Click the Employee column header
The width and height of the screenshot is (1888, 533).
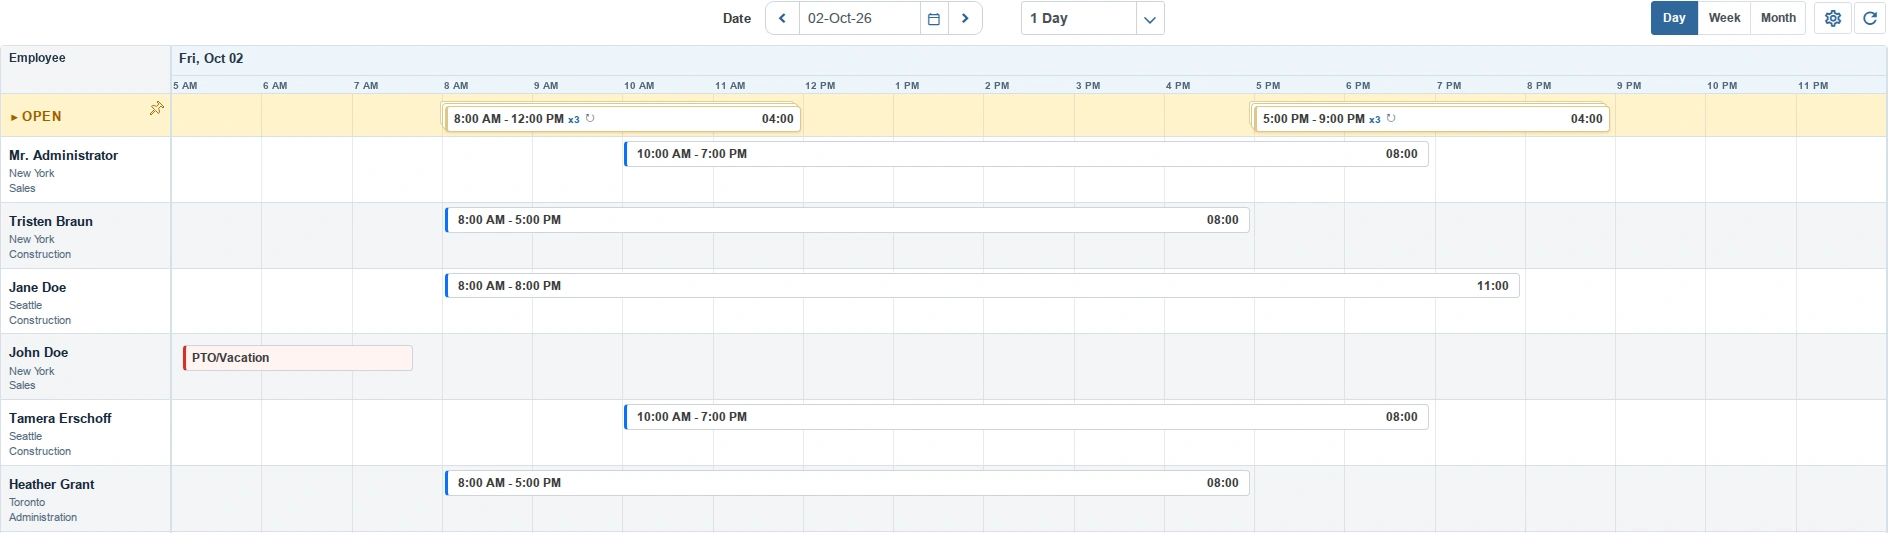point(37,58)
